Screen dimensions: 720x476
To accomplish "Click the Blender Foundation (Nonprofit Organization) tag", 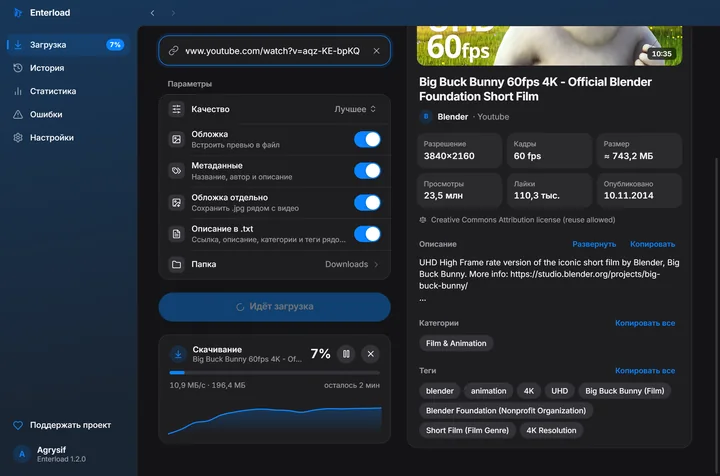I will point(506,411).
